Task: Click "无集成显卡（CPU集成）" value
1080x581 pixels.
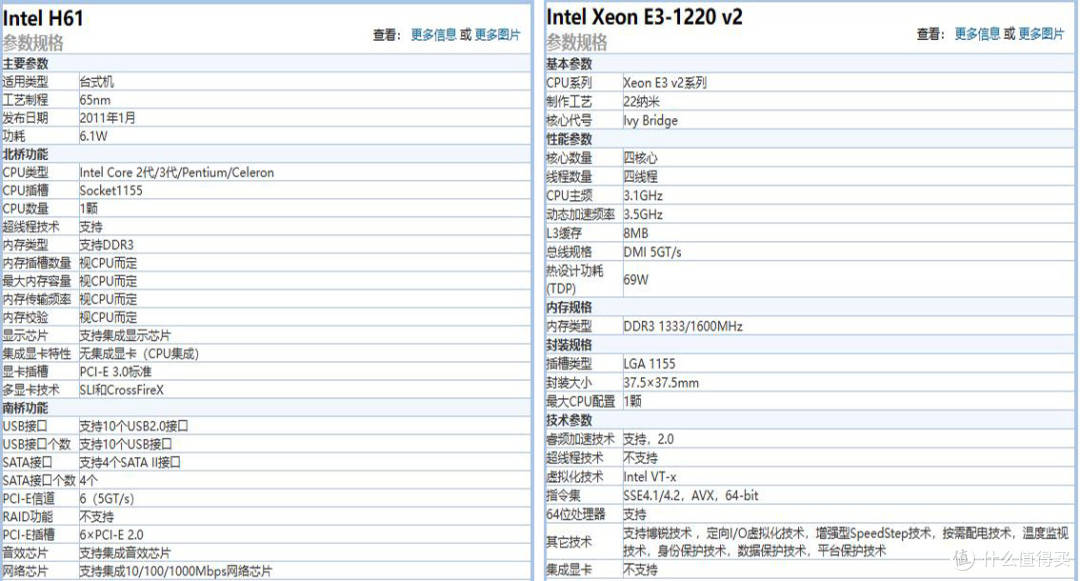Action: 139,354
